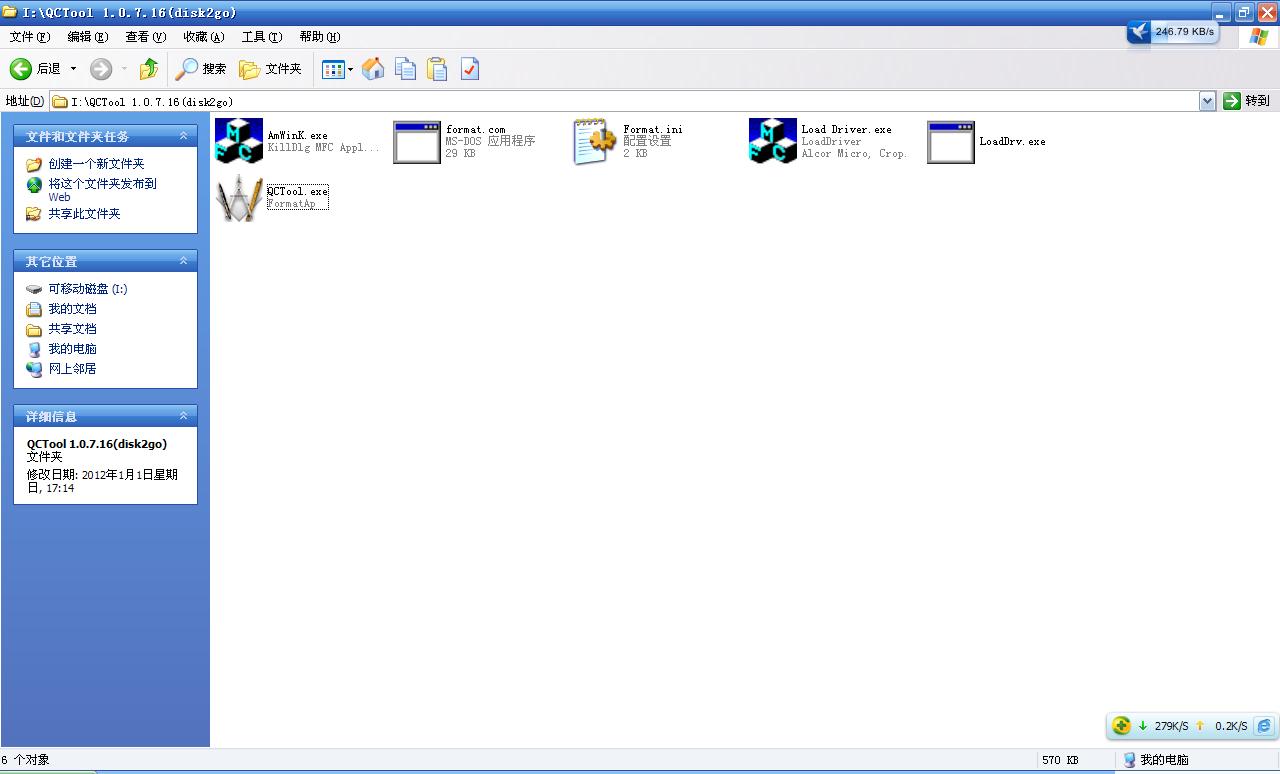
Task: Open the 文件(F) menu
Action: 29,37
